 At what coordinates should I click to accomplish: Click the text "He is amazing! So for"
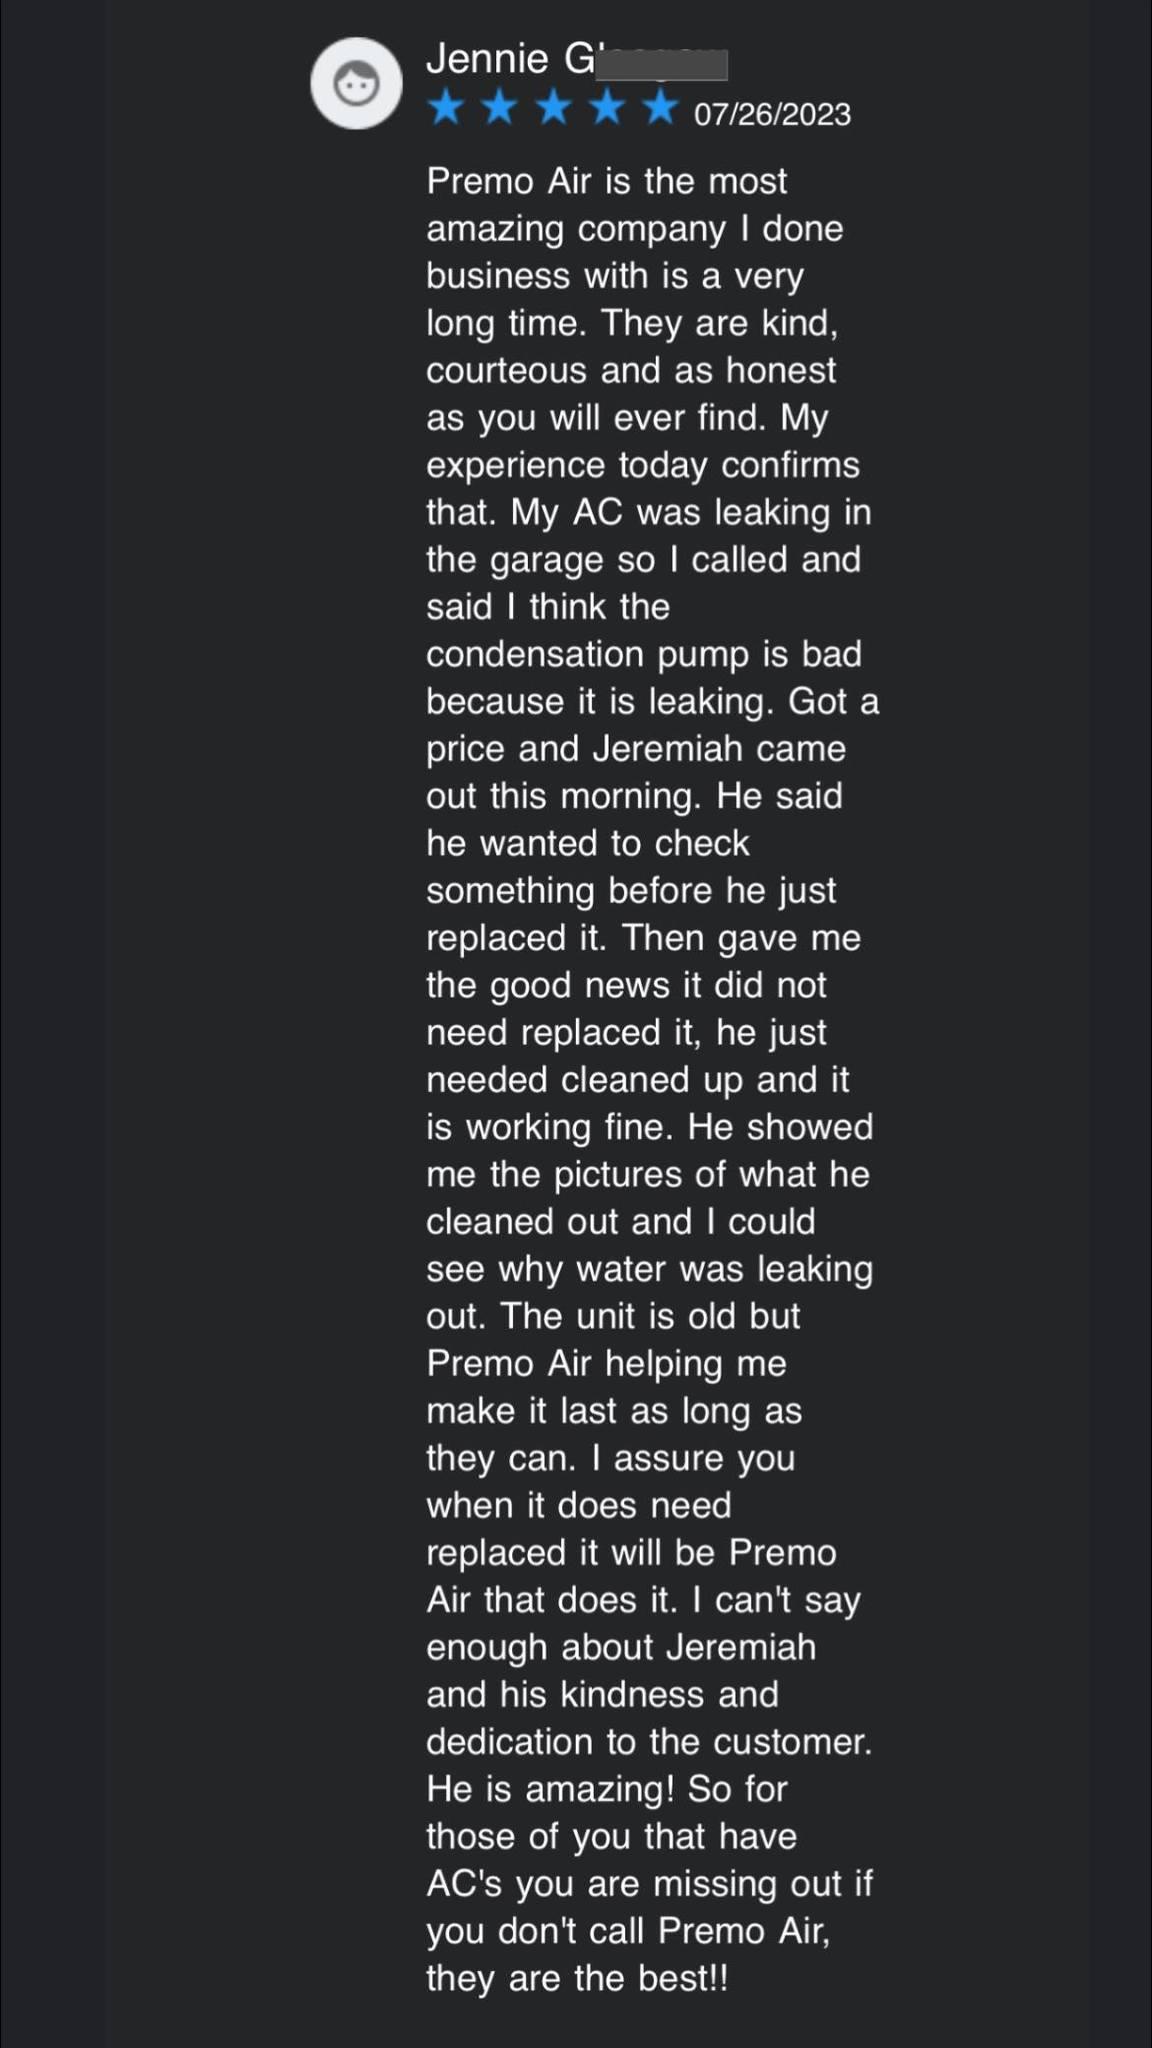606,1789
